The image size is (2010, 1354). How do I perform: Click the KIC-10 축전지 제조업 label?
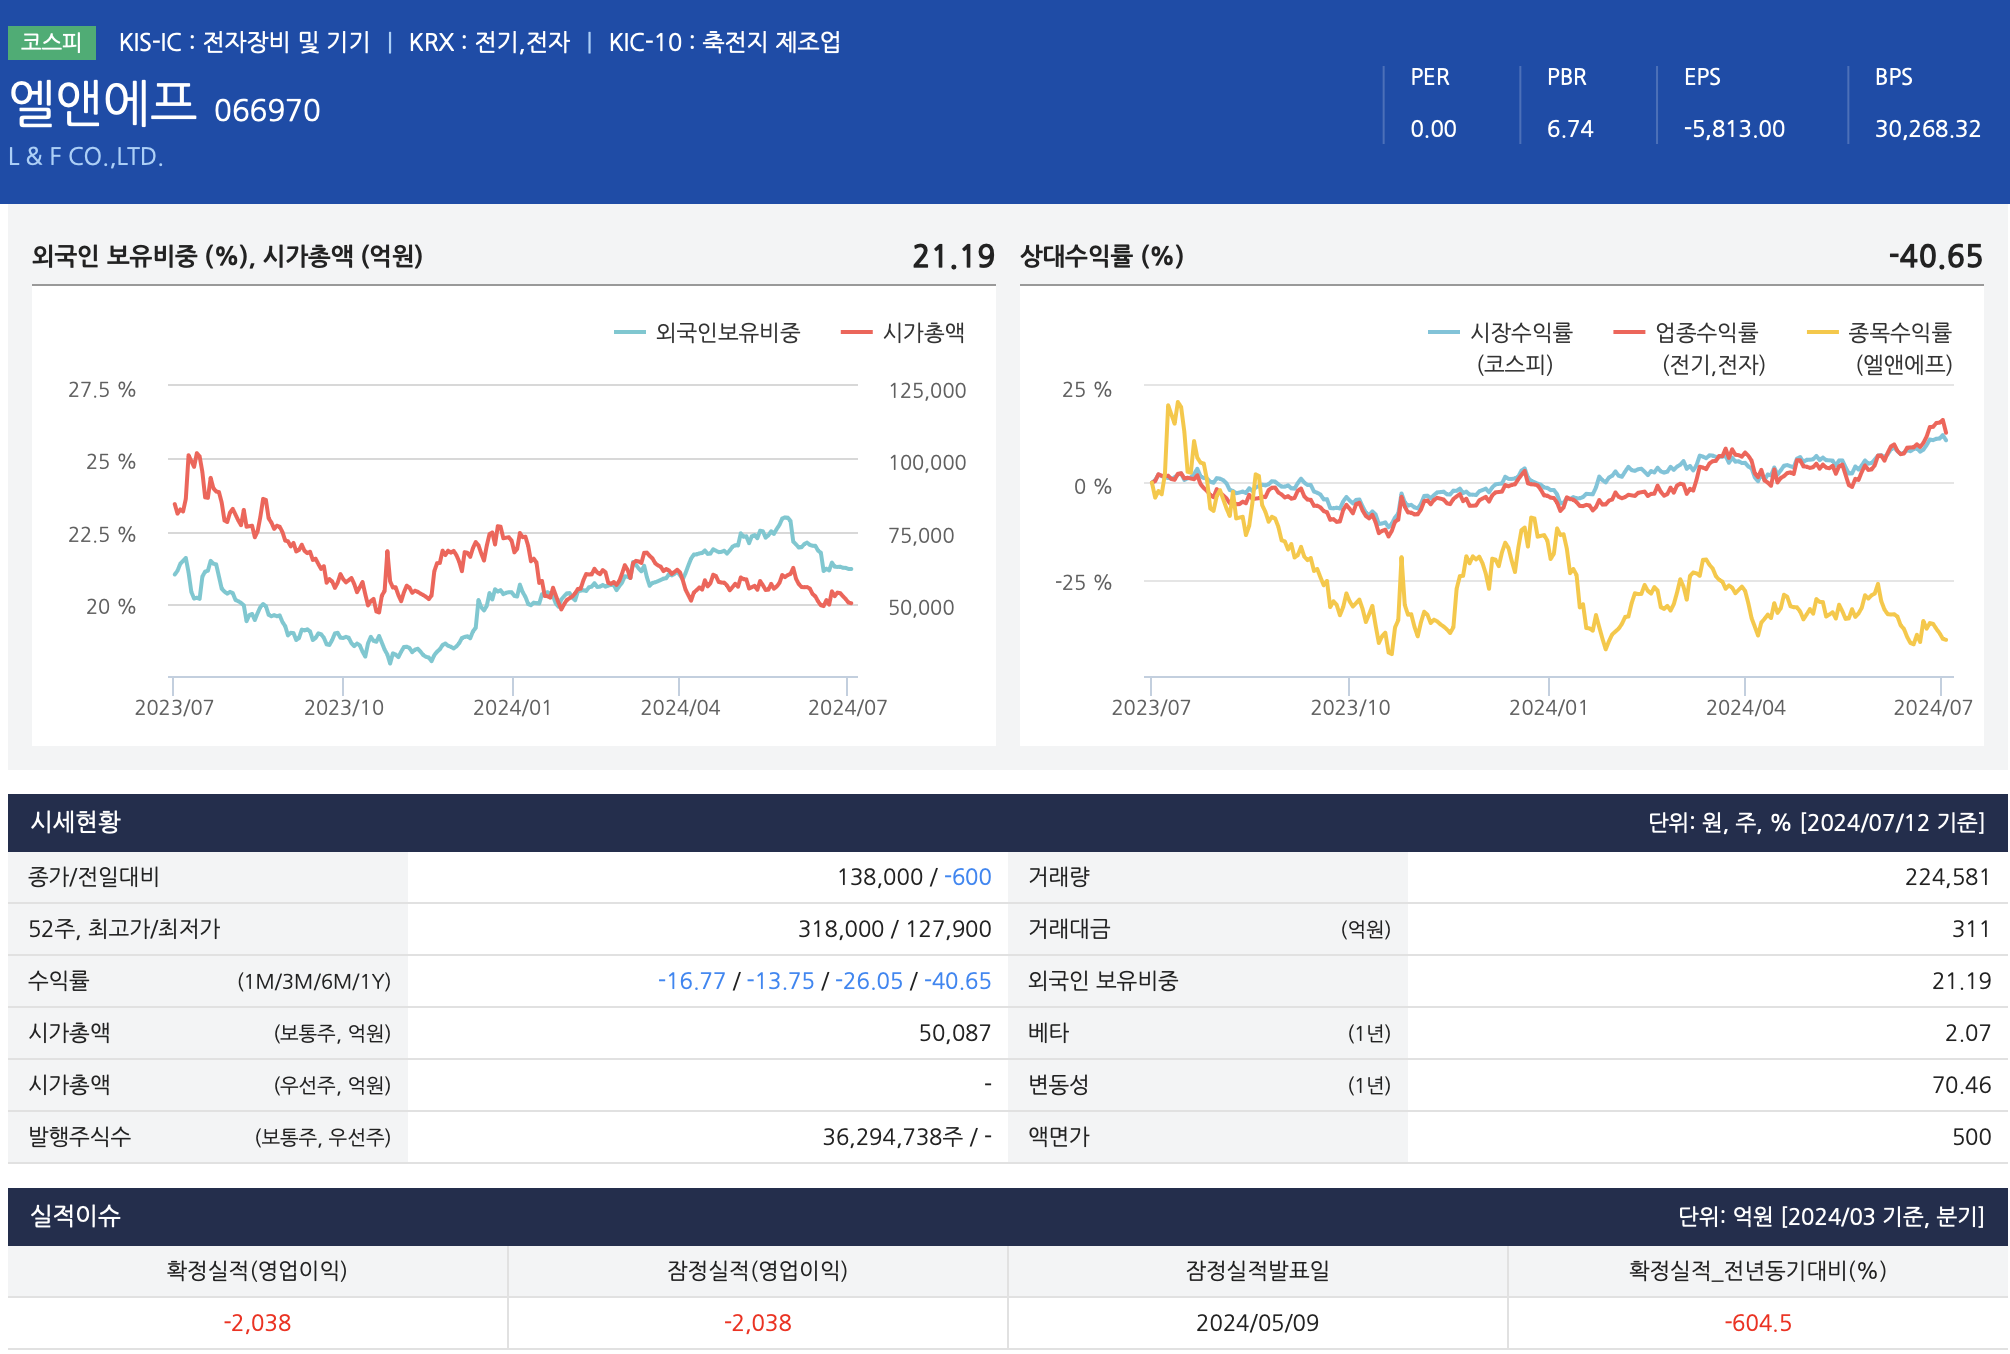tap(724, 42)
